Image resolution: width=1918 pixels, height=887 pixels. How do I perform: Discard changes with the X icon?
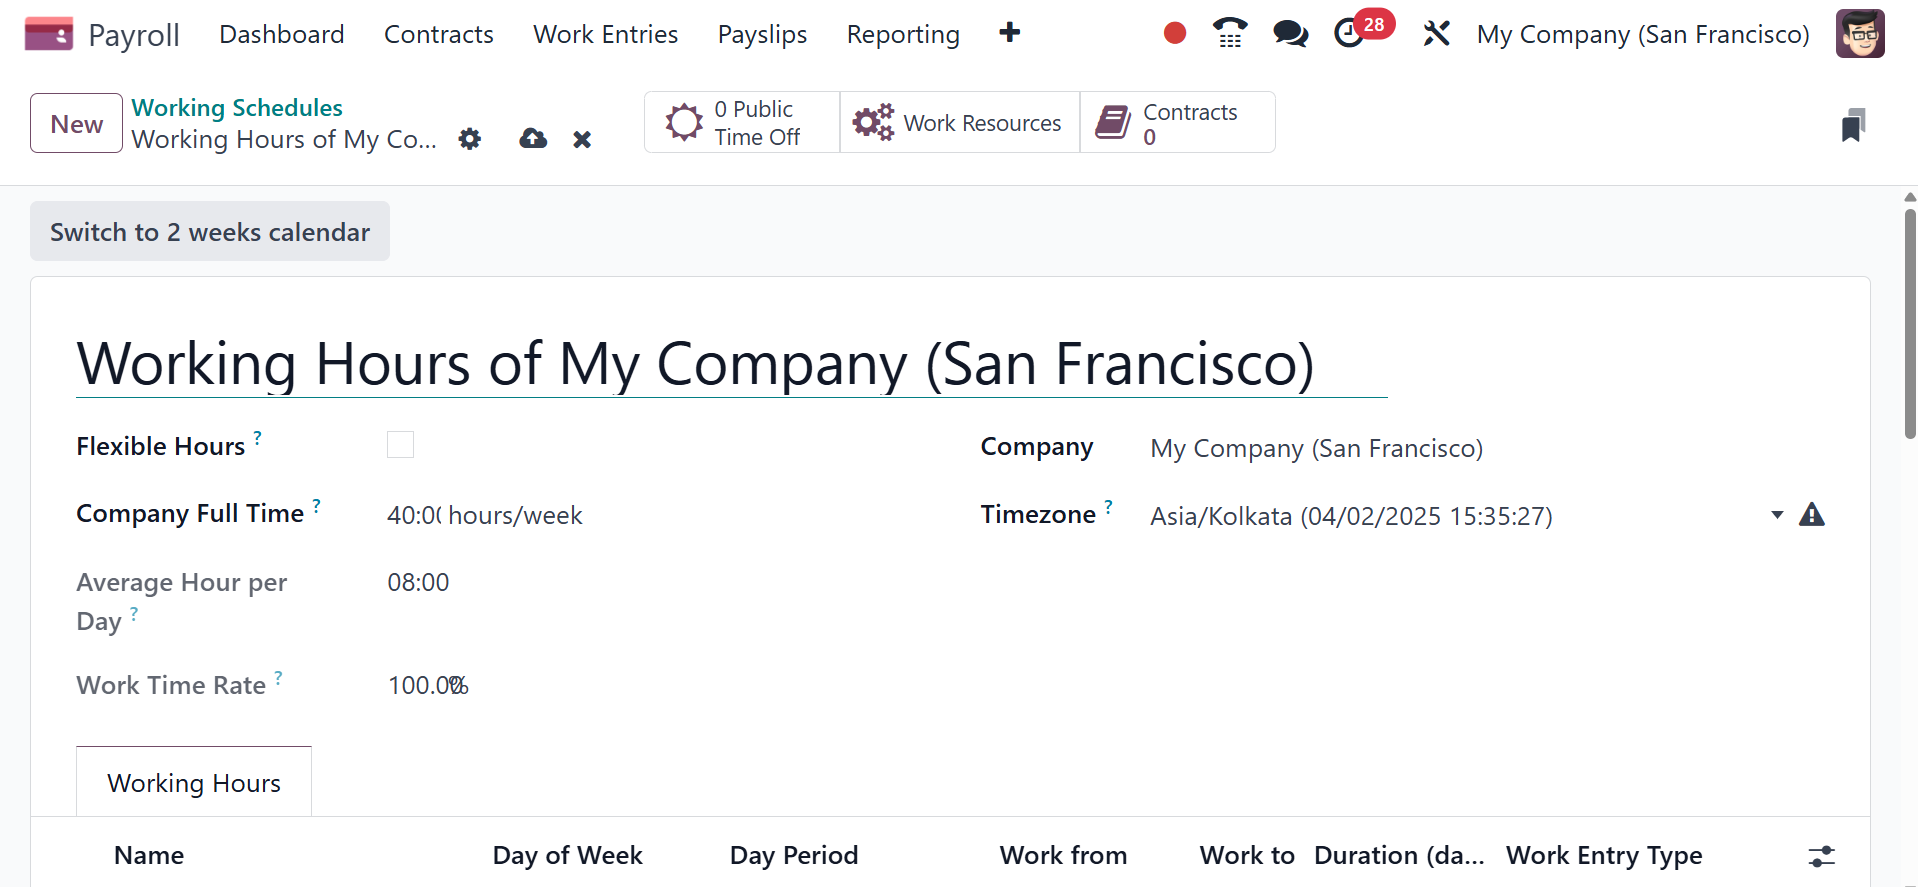pyautogui.click(x=582, y=139)
